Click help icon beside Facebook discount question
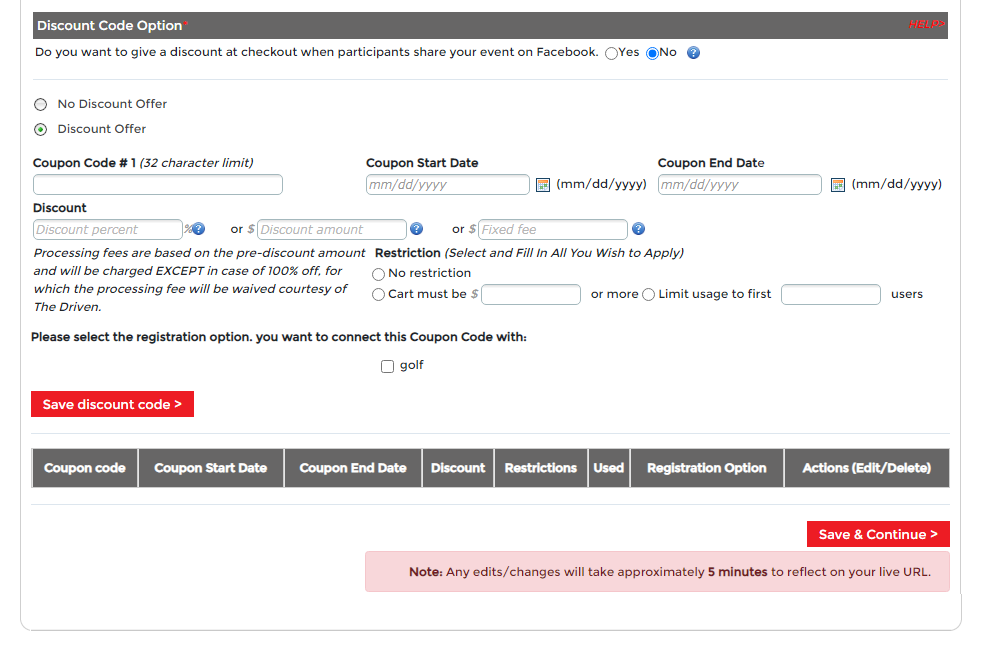The image size is (984, 645). tap(693, 53)
